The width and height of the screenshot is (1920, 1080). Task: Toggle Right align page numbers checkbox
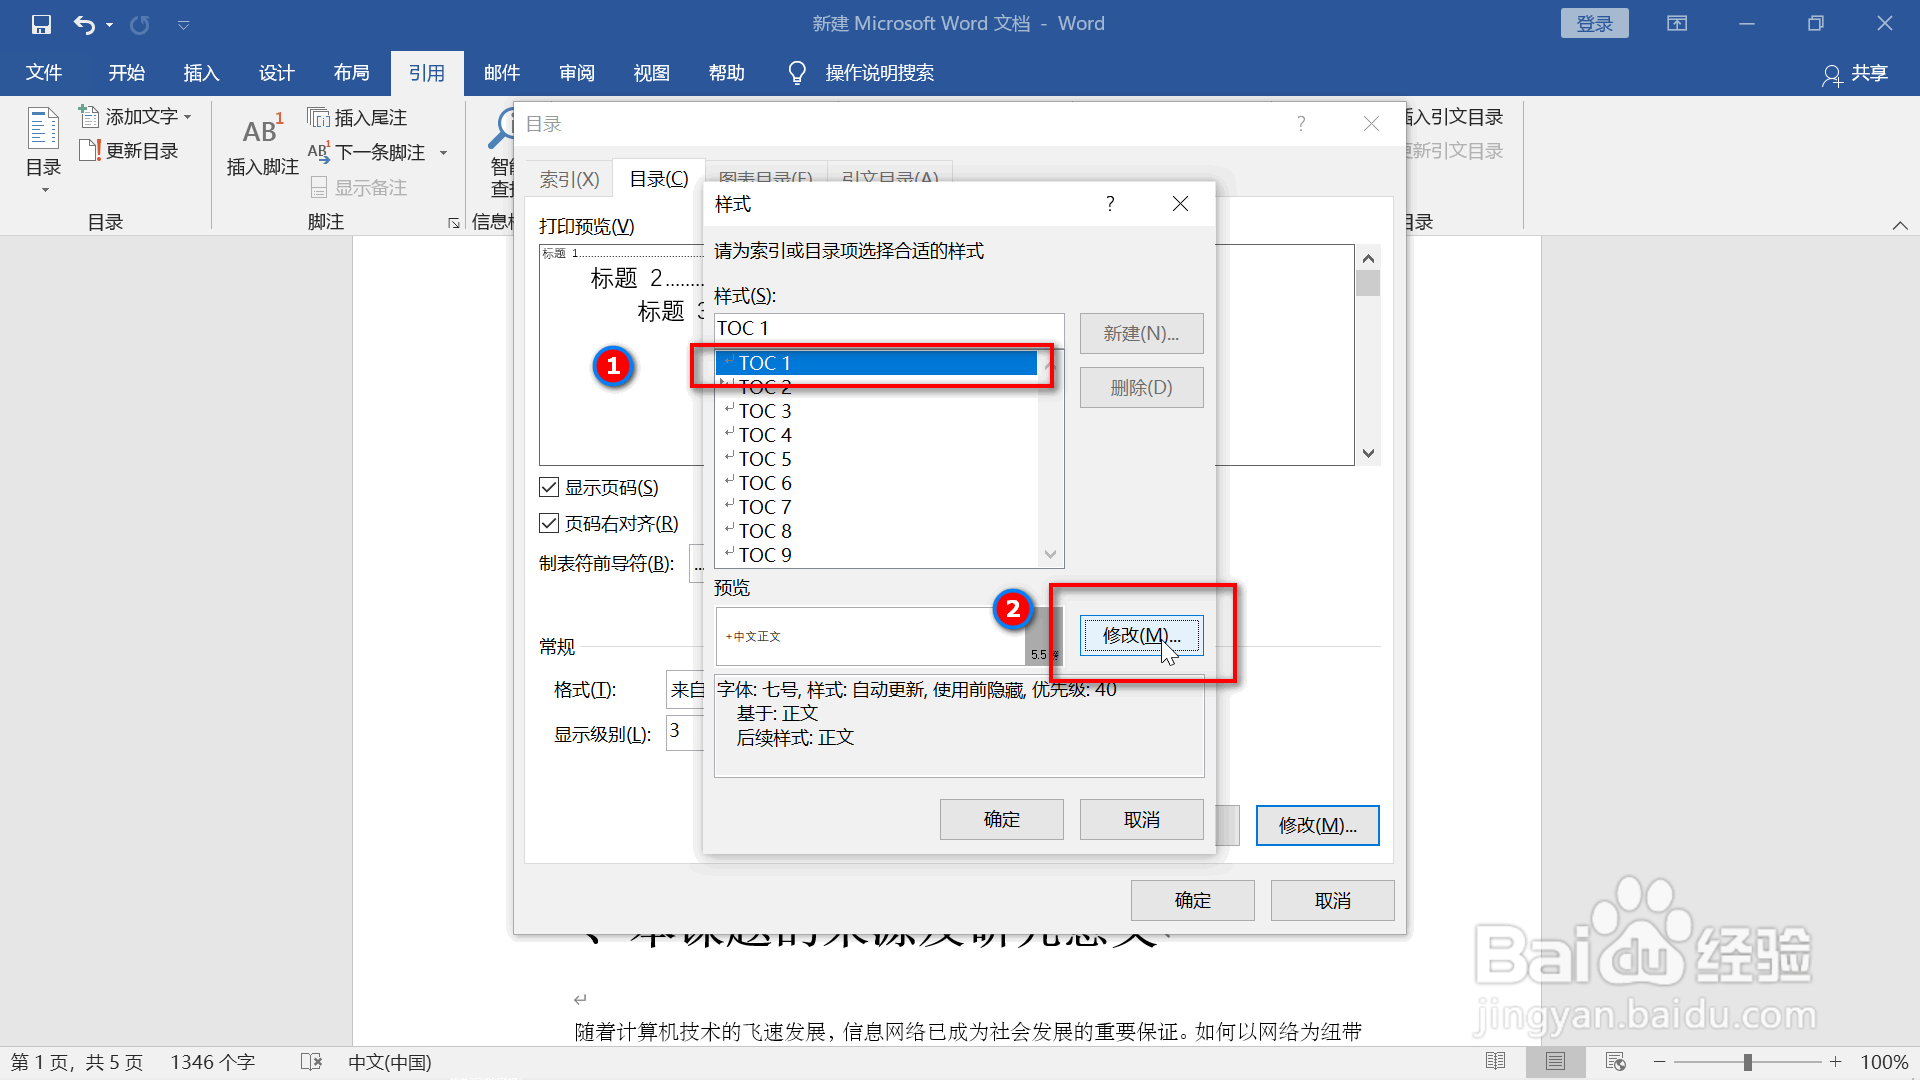coord(549,523)
